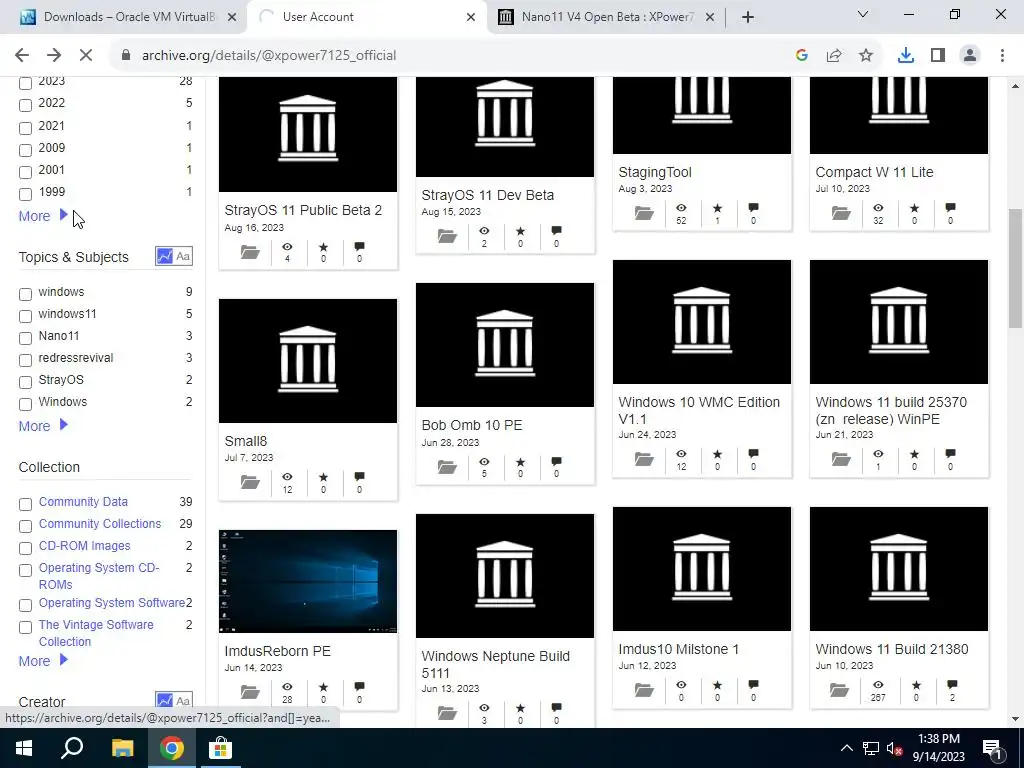Open Chrome three-dot menu
This screenshot has height=768, width=1024.
coord(1002,56)
